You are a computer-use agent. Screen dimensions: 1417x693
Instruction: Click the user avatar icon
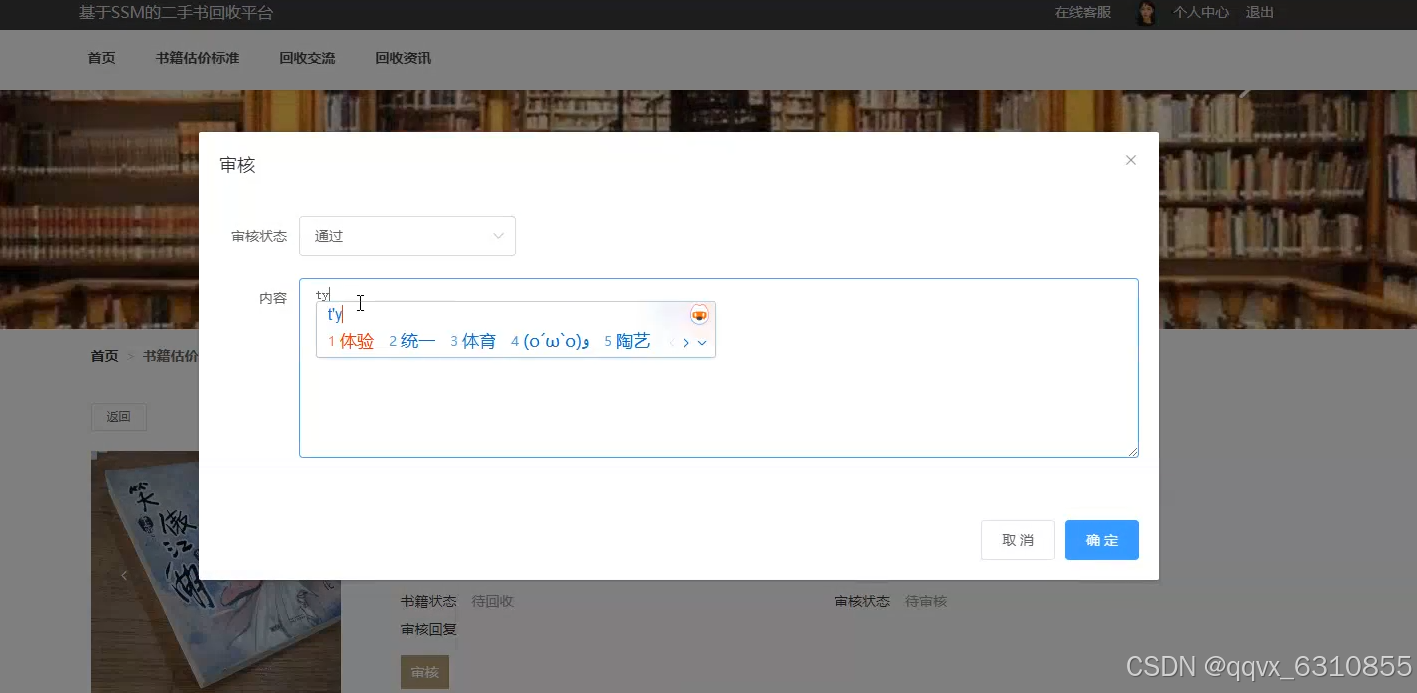[1147, 13]
